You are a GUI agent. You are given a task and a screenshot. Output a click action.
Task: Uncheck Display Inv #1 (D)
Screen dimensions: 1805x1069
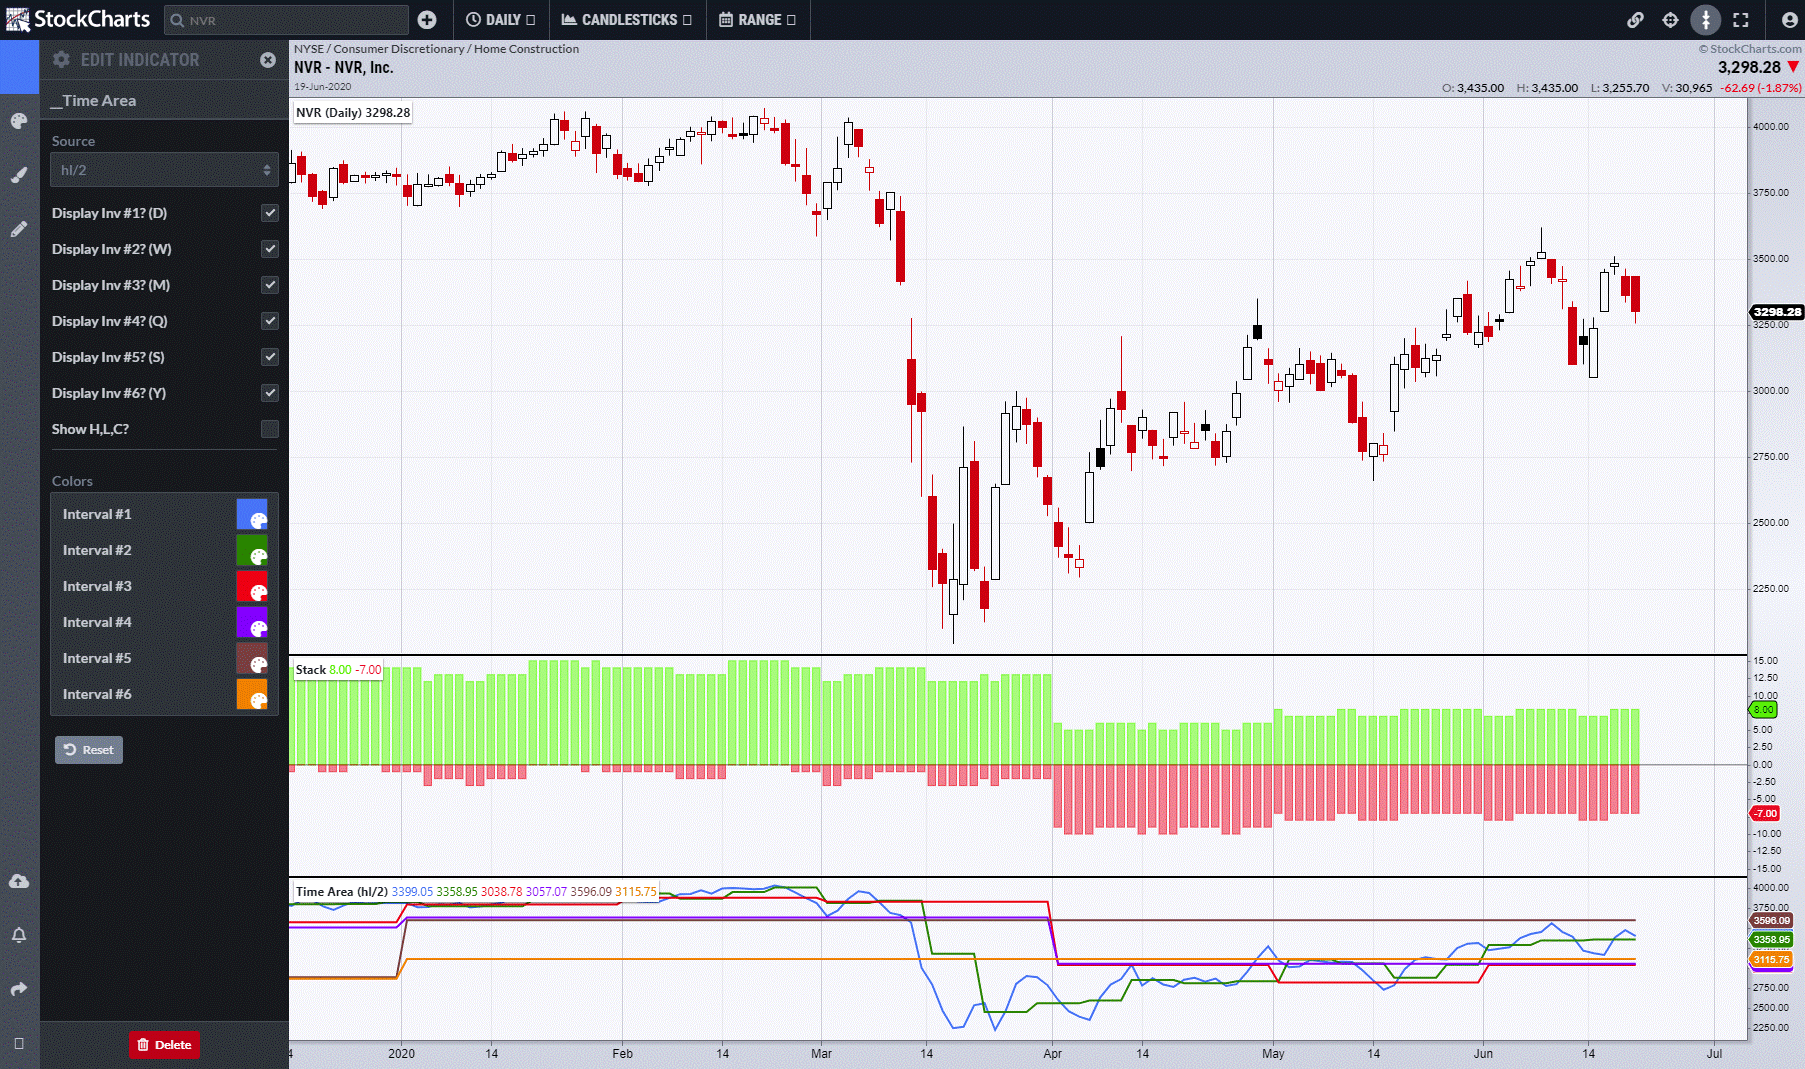pos(270,213)
